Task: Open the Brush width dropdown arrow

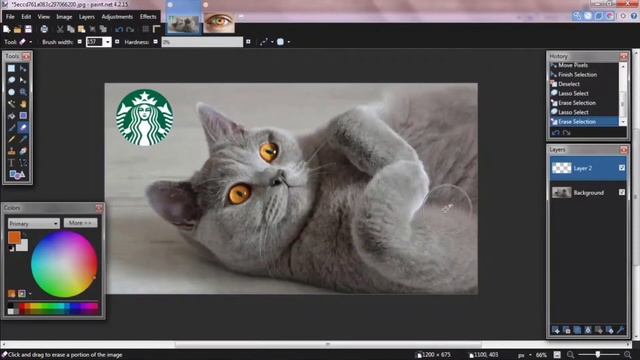Action: (x=107, y=42)
